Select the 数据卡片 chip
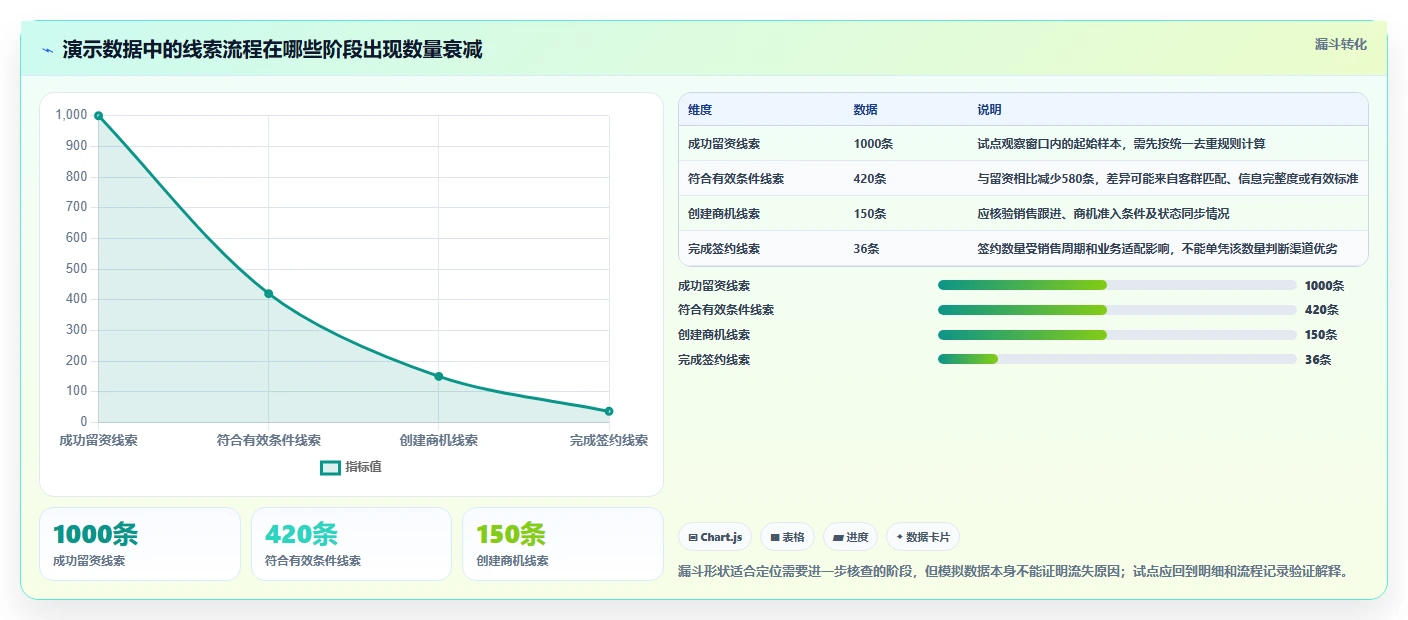 pyautogui.click(x=923, y=537)
